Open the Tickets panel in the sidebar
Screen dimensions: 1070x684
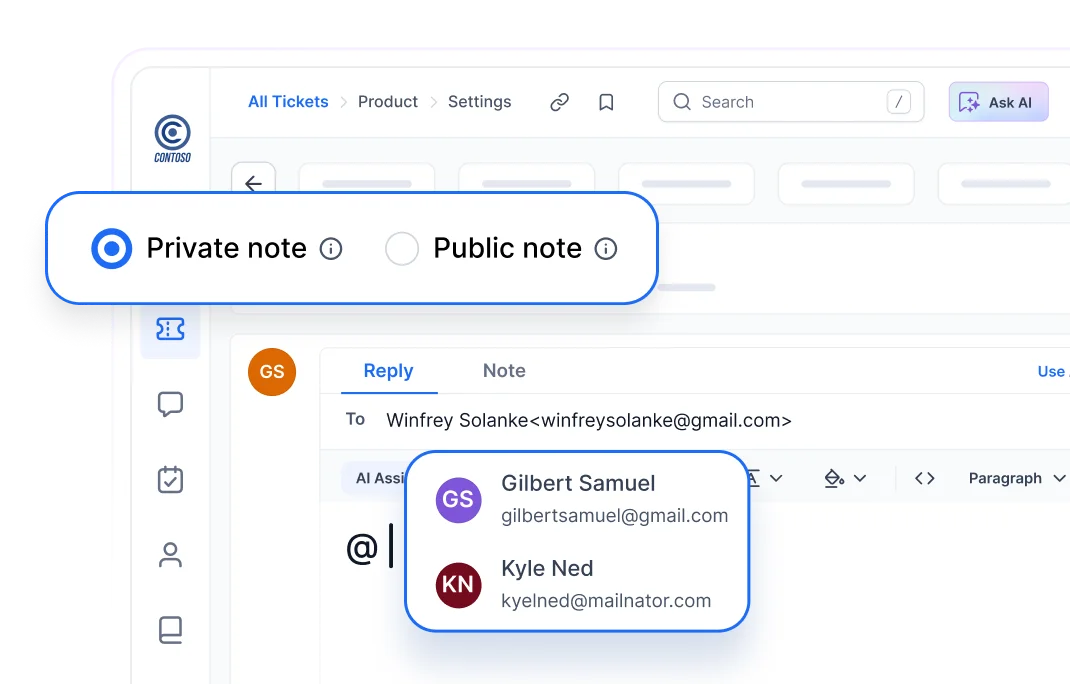[170, 328]
